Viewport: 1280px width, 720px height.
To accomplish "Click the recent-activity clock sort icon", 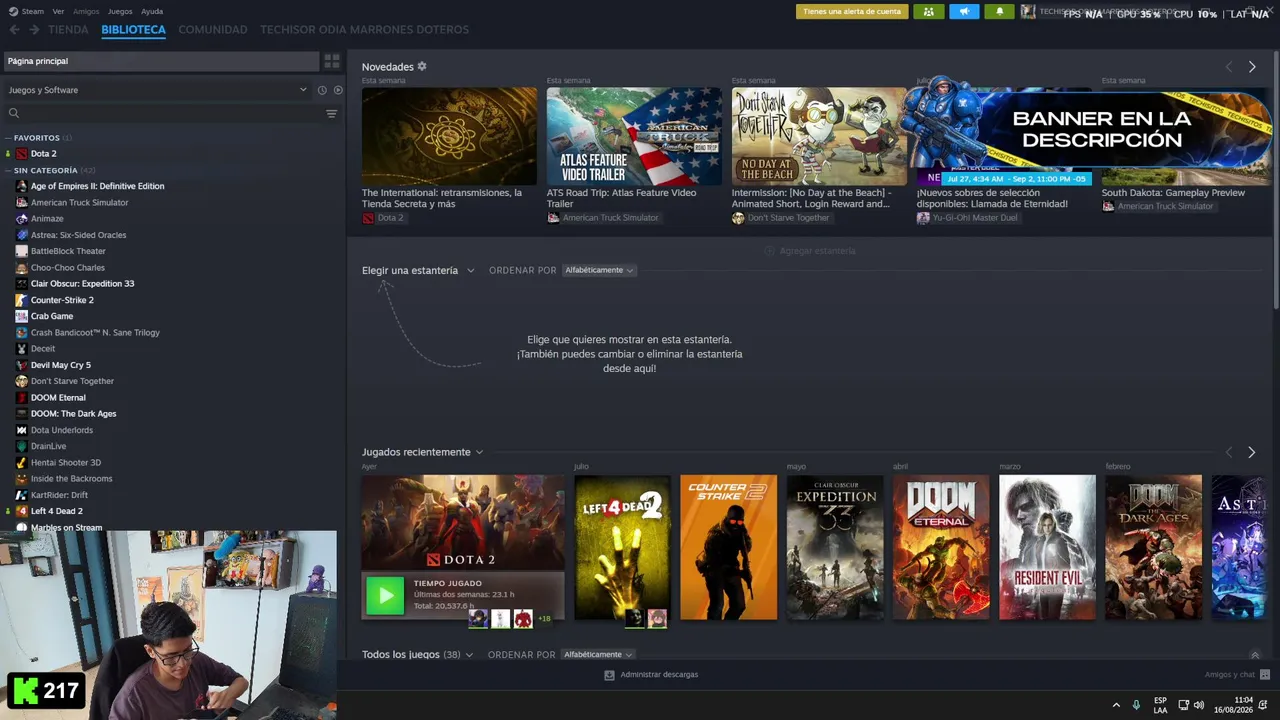I will click(322, 90).
